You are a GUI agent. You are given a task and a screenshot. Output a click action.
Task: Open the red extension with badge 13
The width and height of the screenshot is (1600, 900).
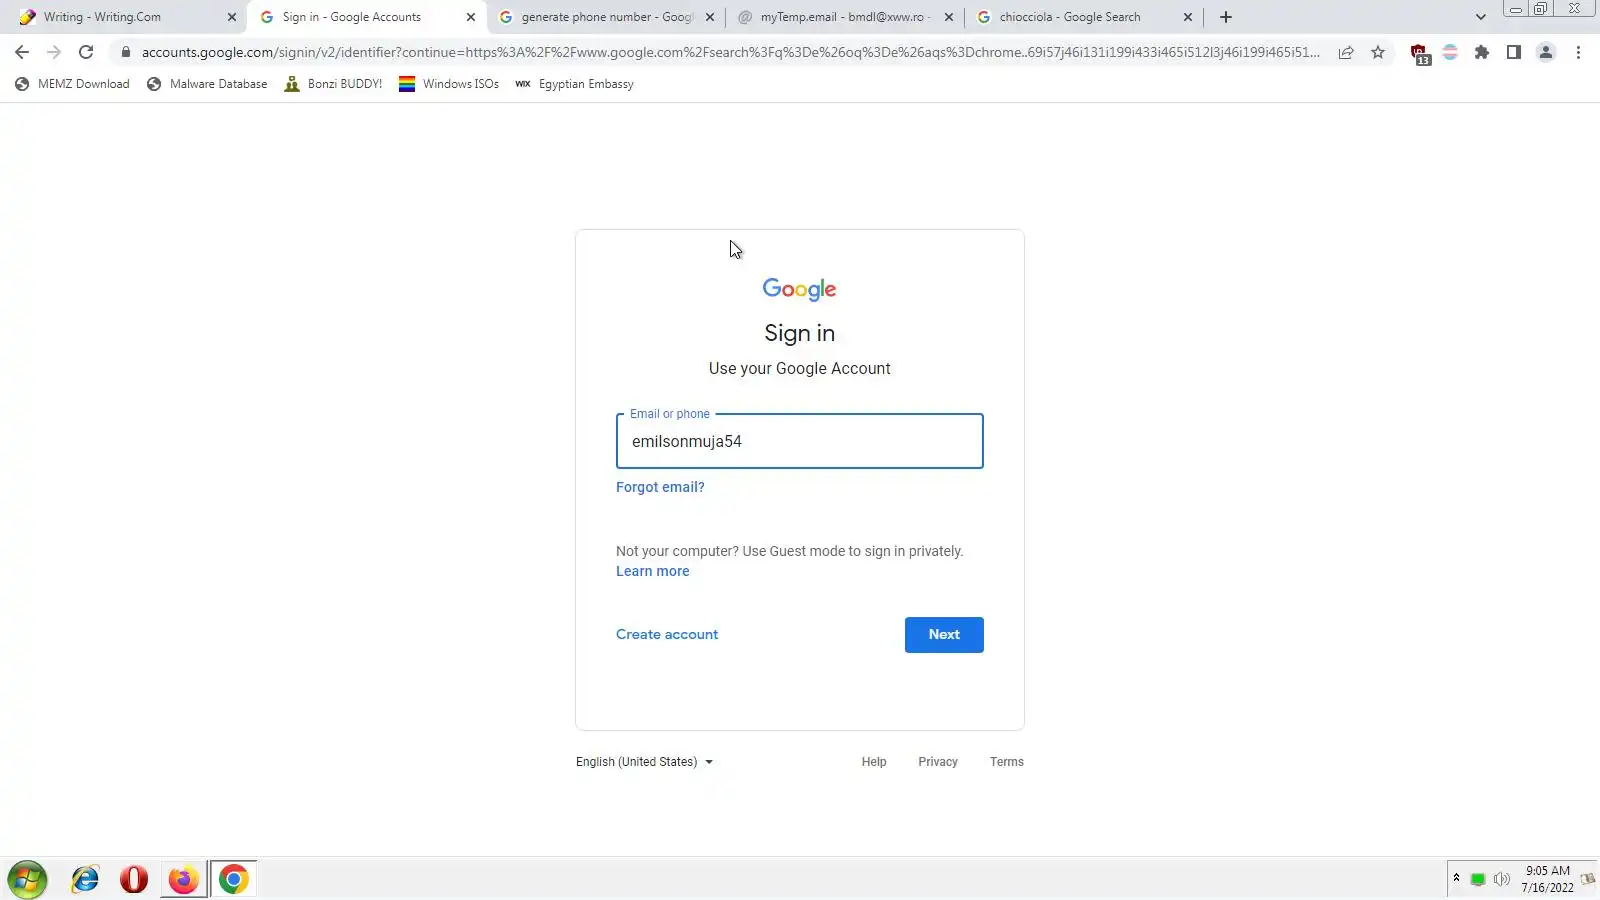click(x=1419, y=54)
